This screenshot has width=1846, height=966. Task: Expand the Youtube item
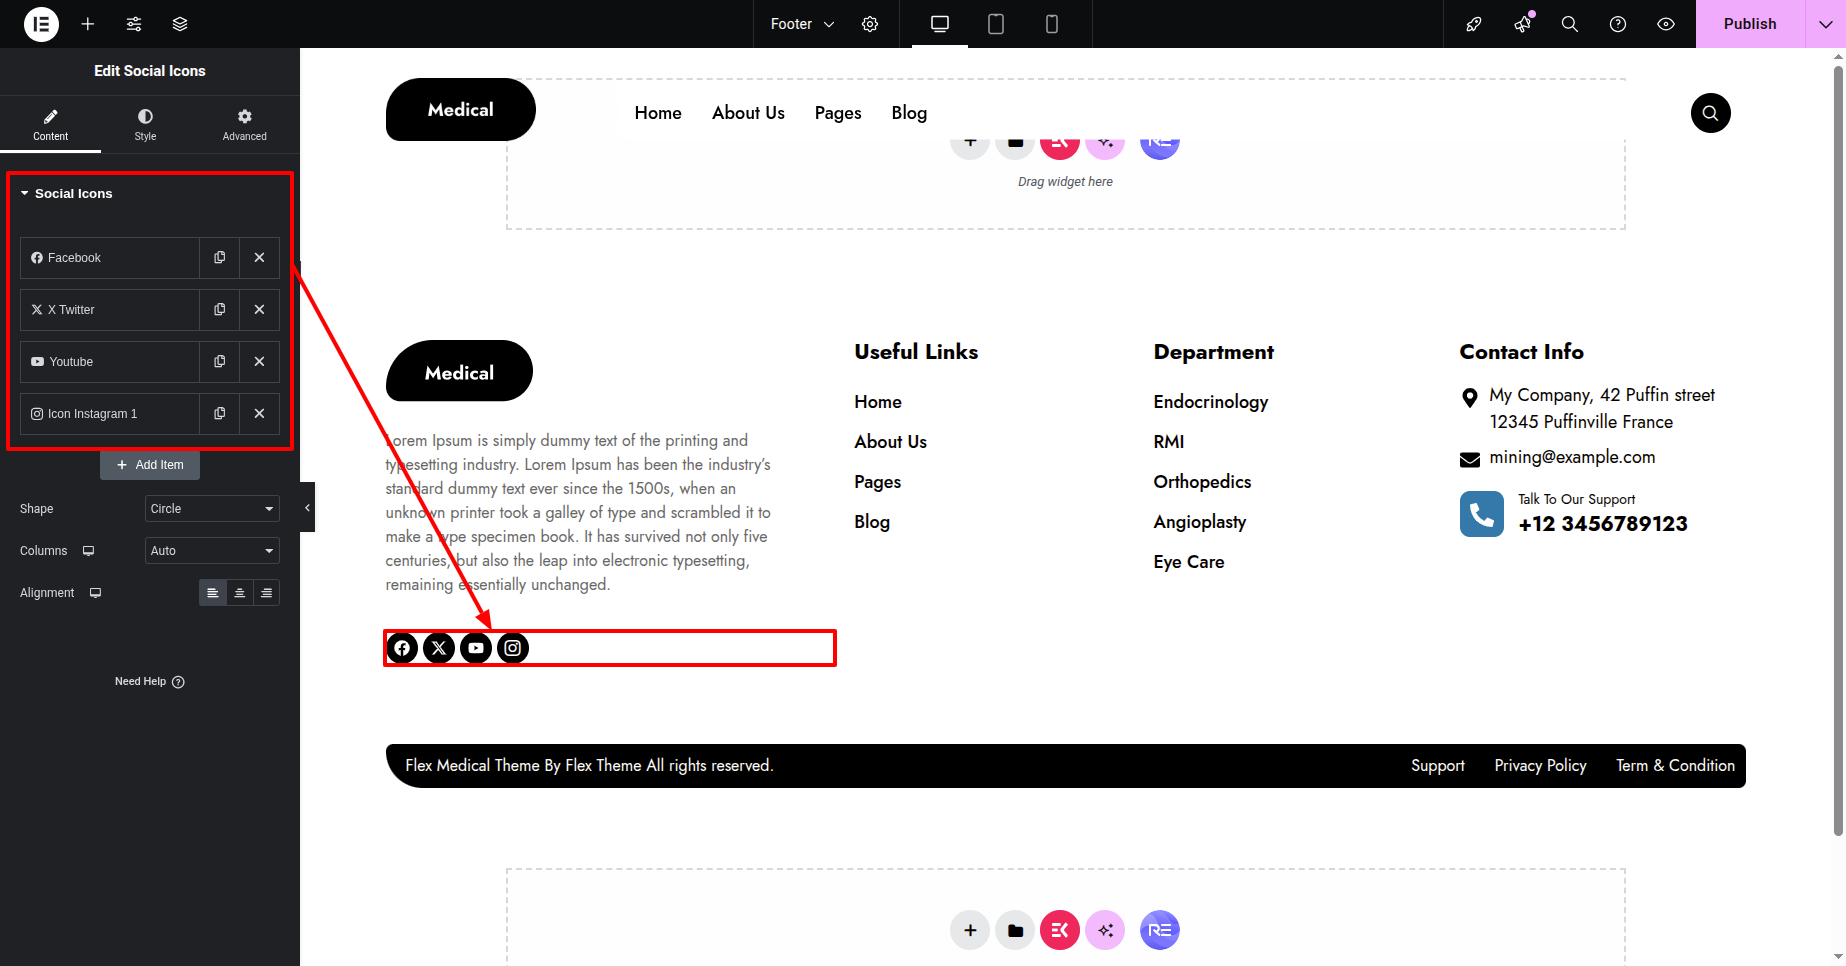110,362
